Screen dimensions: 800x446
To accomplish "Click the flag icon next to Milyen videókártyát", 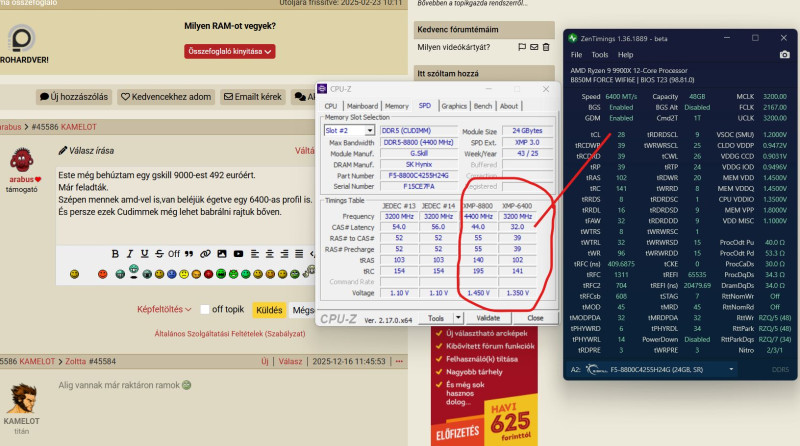I will click(x=521, y=47).
